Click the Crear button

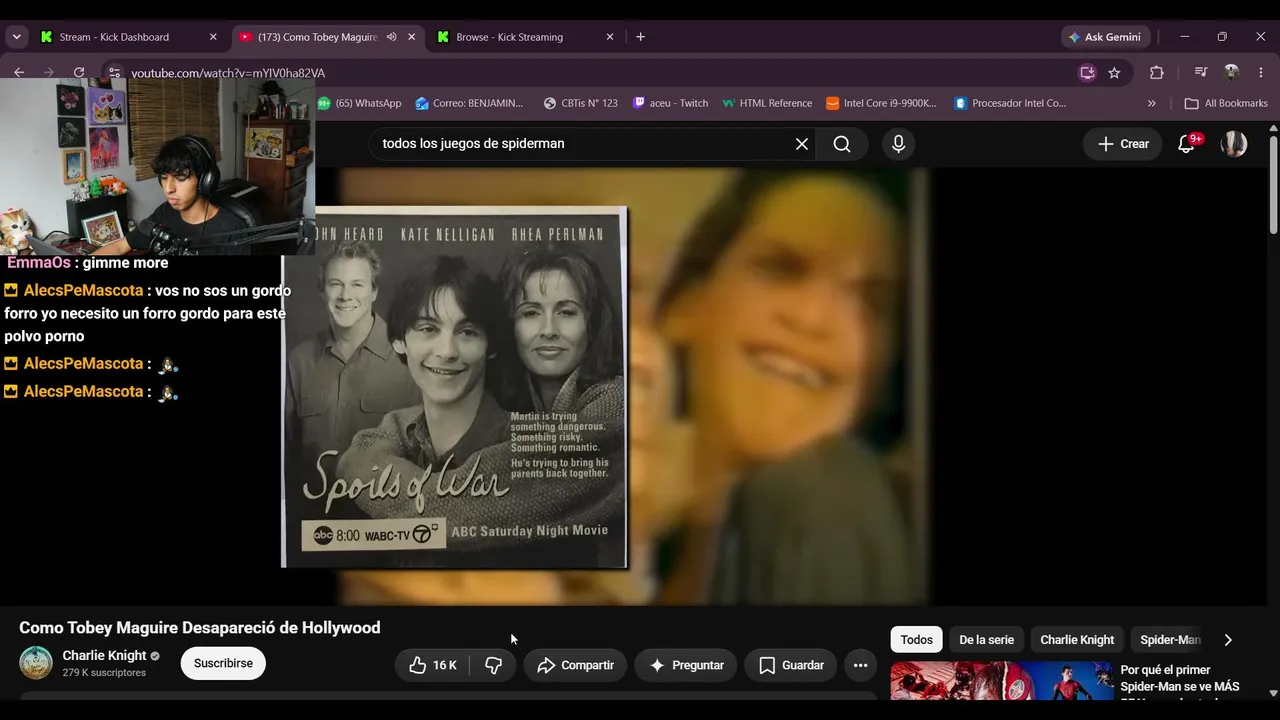pos(1123,144)
